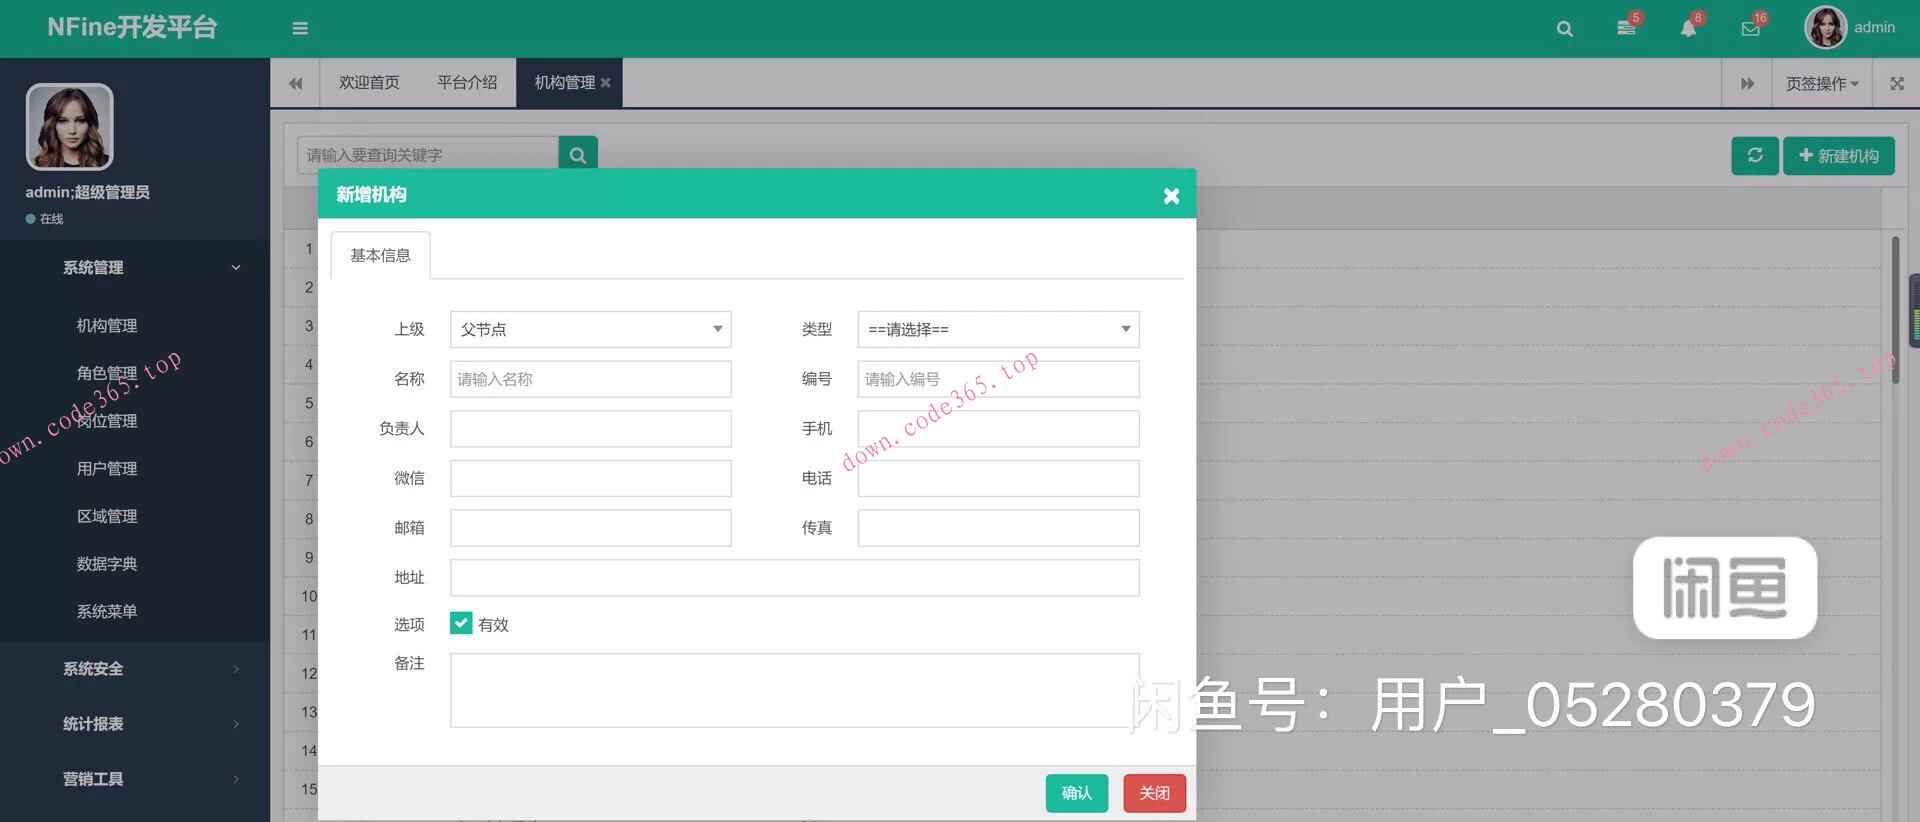Open the 类型 selection dropdown

tap(998, 329)
